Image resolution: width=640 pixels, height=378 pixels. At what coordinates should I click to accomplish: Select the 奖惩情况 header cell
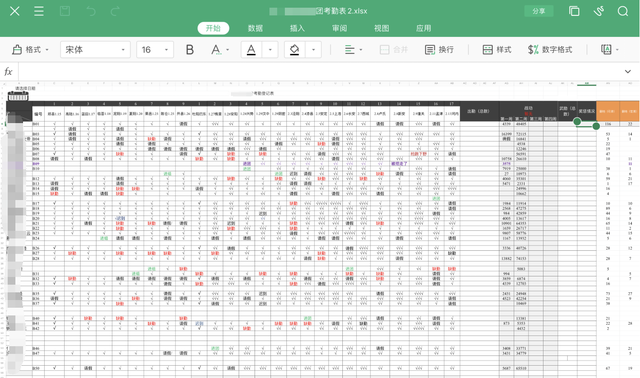point(587,111)
